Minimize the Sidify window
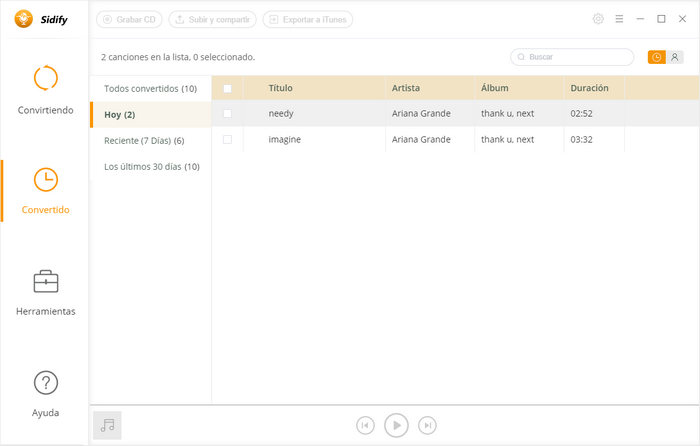 [640, 19]
